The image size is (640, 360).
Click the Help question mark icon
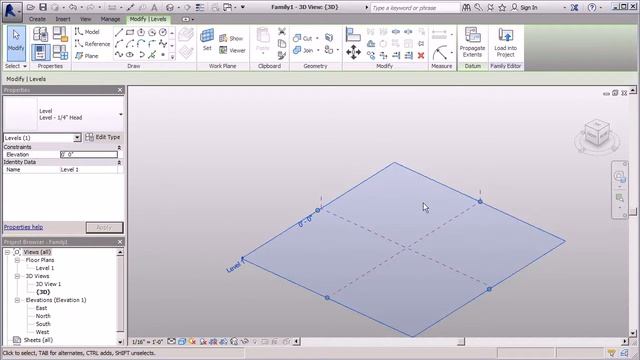coord(592,7)
